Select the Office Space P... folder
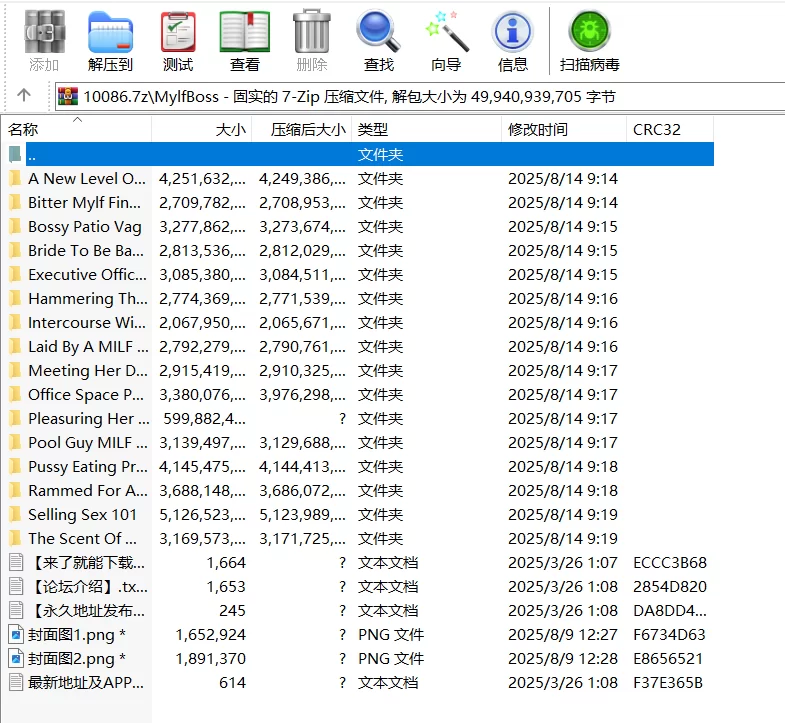This screenshot has width=785, height=723. click(86, 395)
